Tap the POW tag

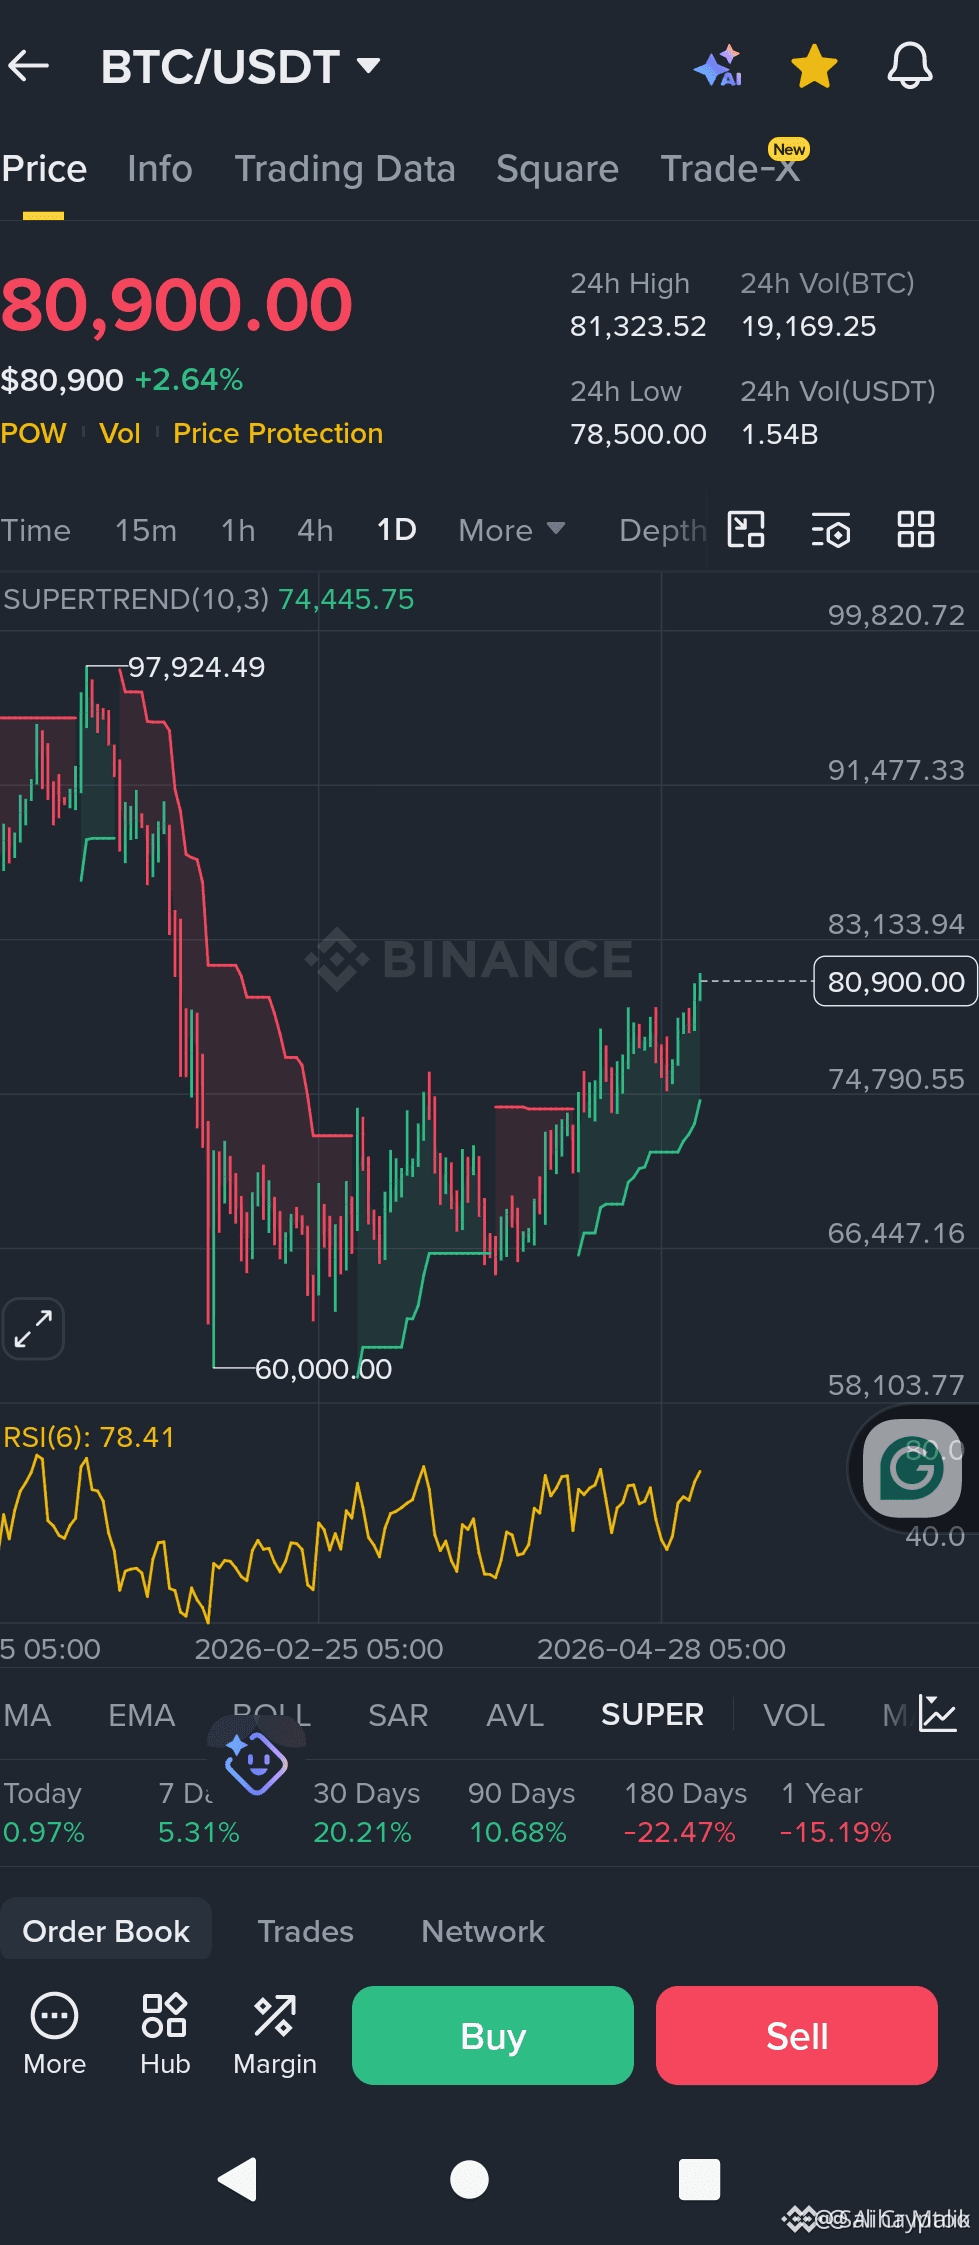(x=34, y=433)
